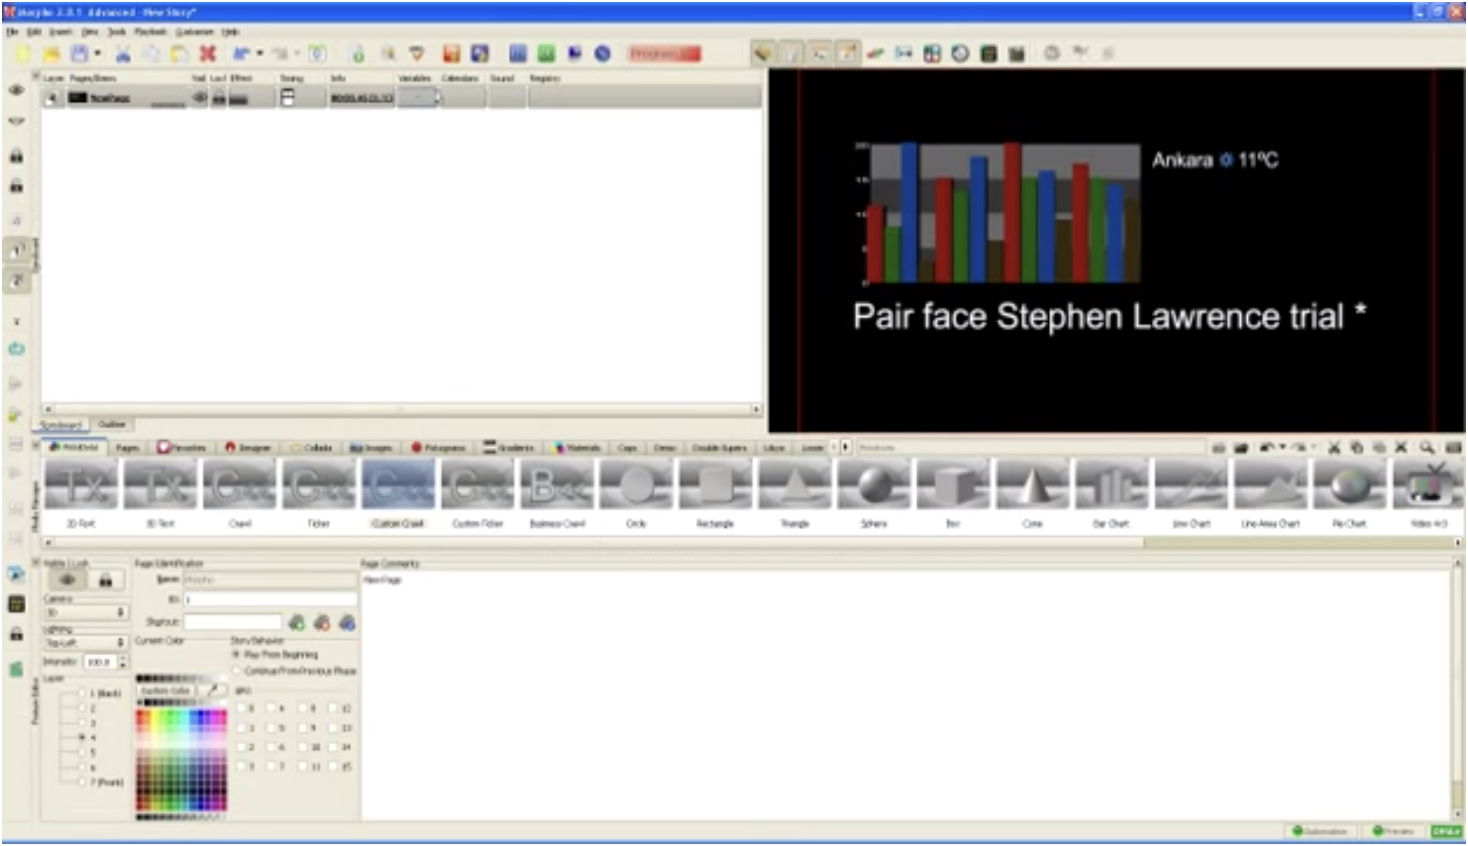This screenshot has height=846, width=1468.
Task: Click the Save disk toolbar icon
Action: coord(79,53)
